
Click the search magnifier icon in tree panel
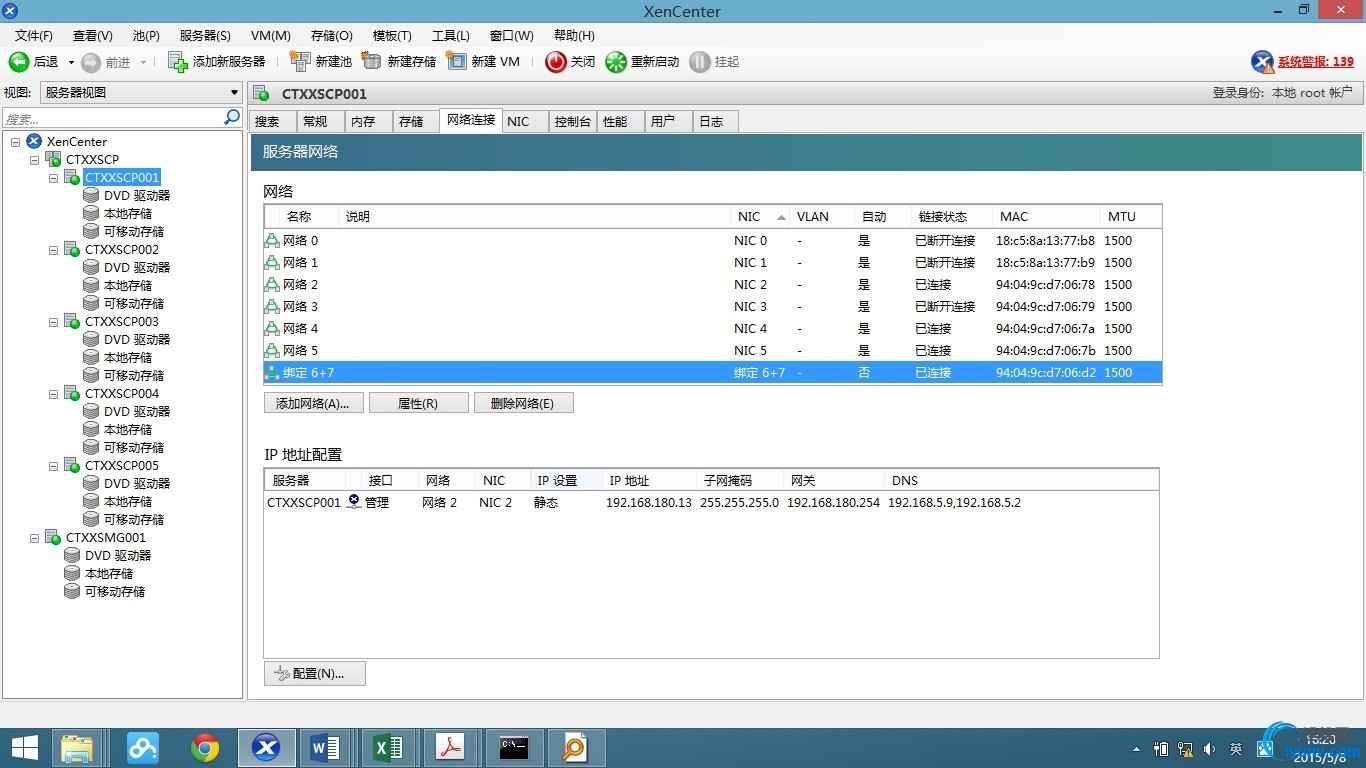pos(232,118)
